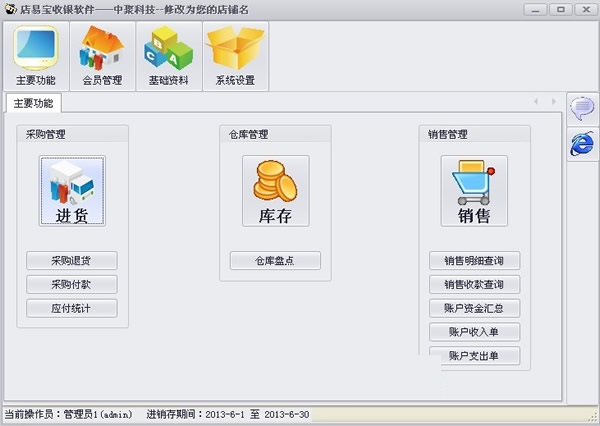The image size is (600, 426).
Task: Click the 仓库盘点 button
Action: (275, 261)
